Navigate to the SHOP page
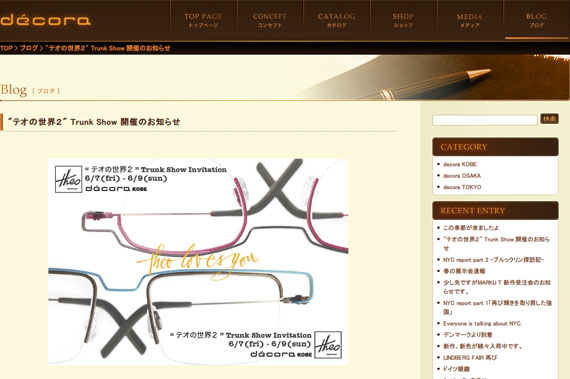The width and height of the screenshot is (570, 379). [x=403, y=20]
